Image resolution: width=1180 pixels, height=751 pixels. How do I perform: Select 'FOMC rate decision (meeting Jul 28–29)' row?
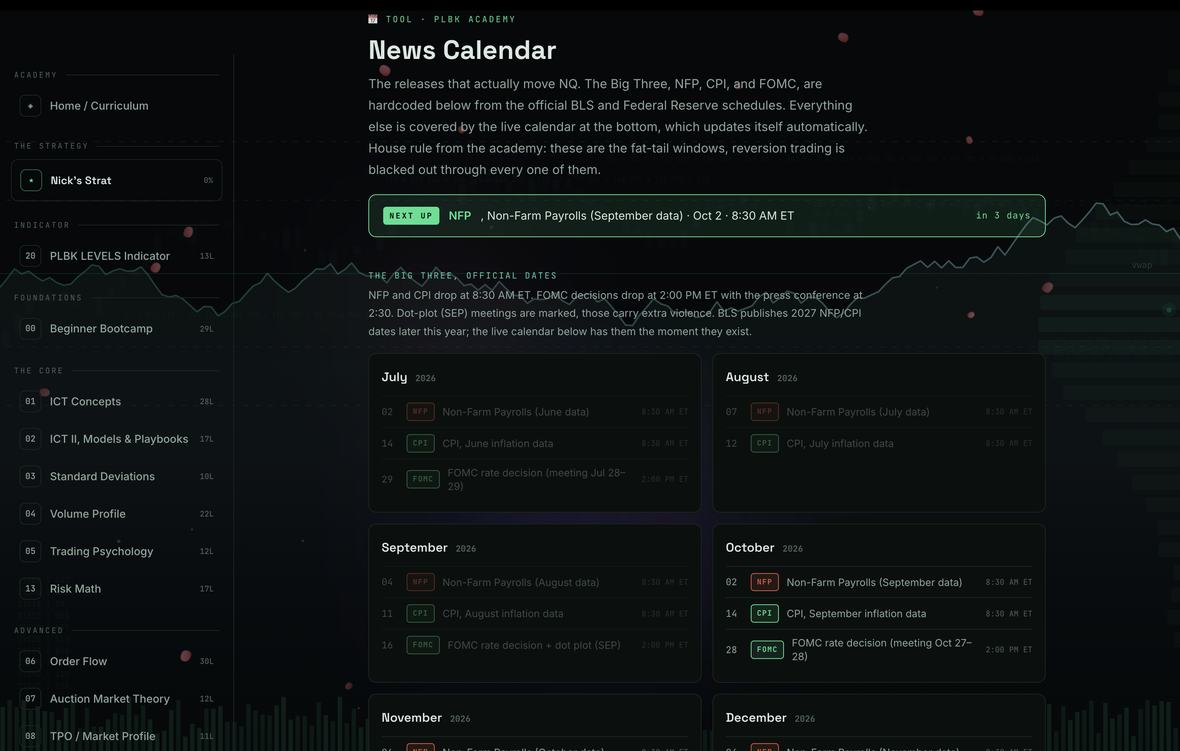[534, 479]
